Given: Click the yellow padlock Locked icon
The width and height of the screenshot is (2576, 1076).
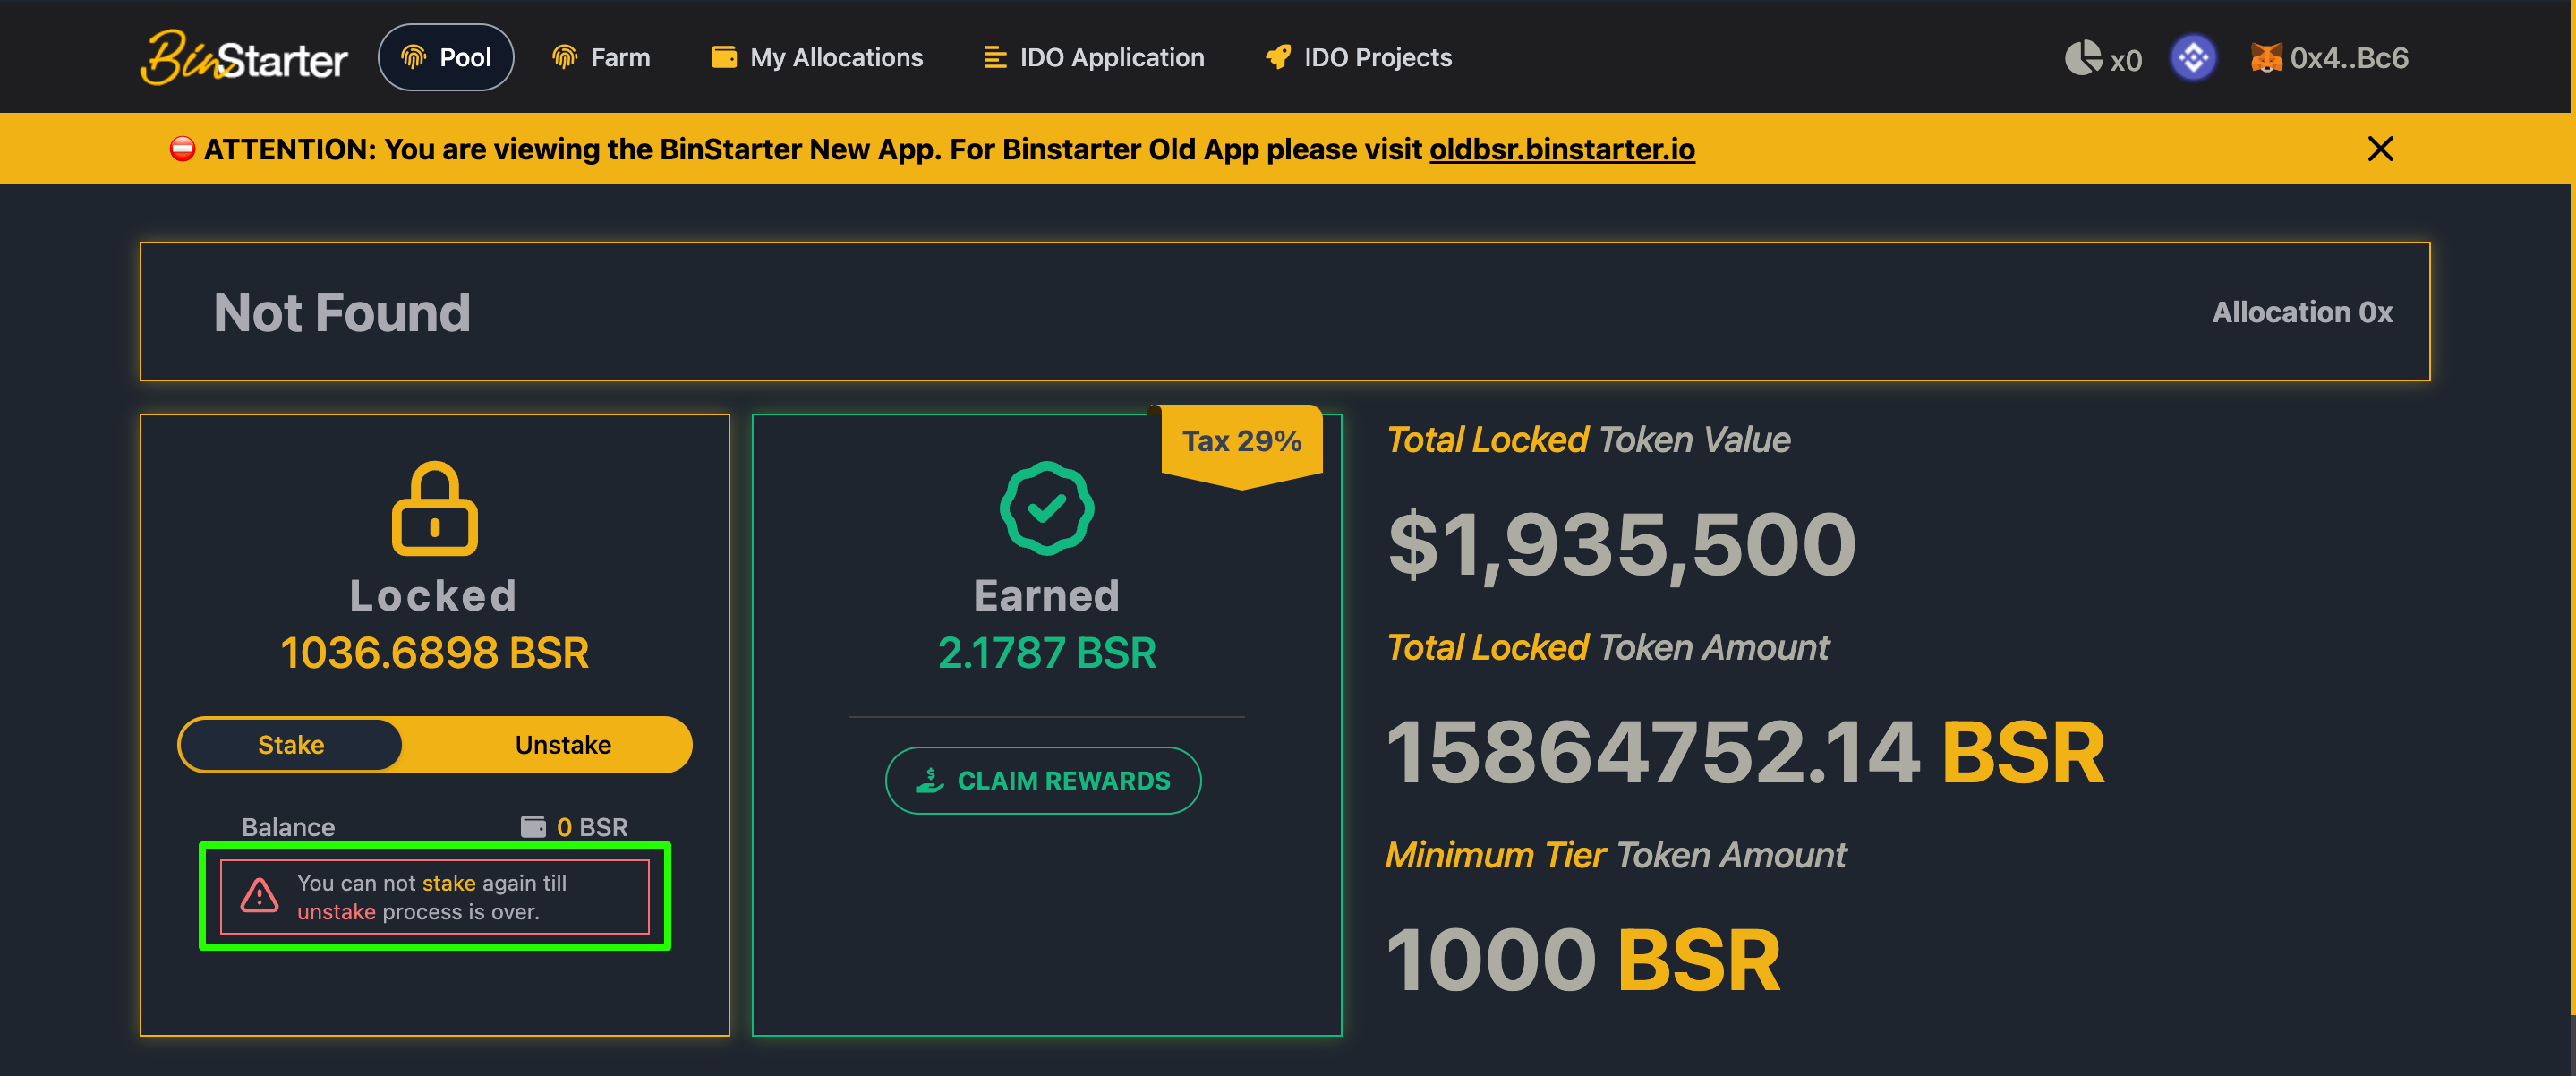Looking at the screenshot, I should pyautogui.click(x=434, y=508).
